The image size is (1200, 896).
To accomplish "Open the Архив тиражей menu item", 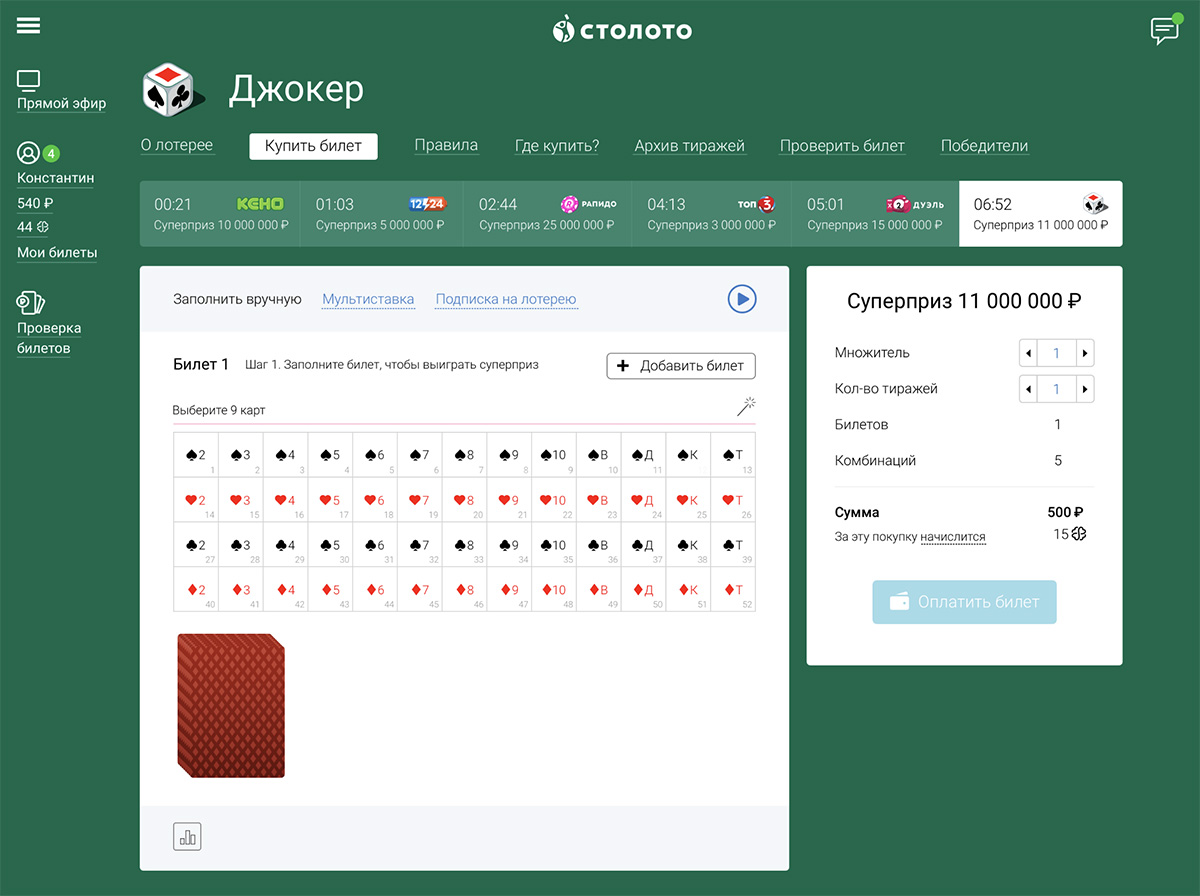I will click(689, 146).
